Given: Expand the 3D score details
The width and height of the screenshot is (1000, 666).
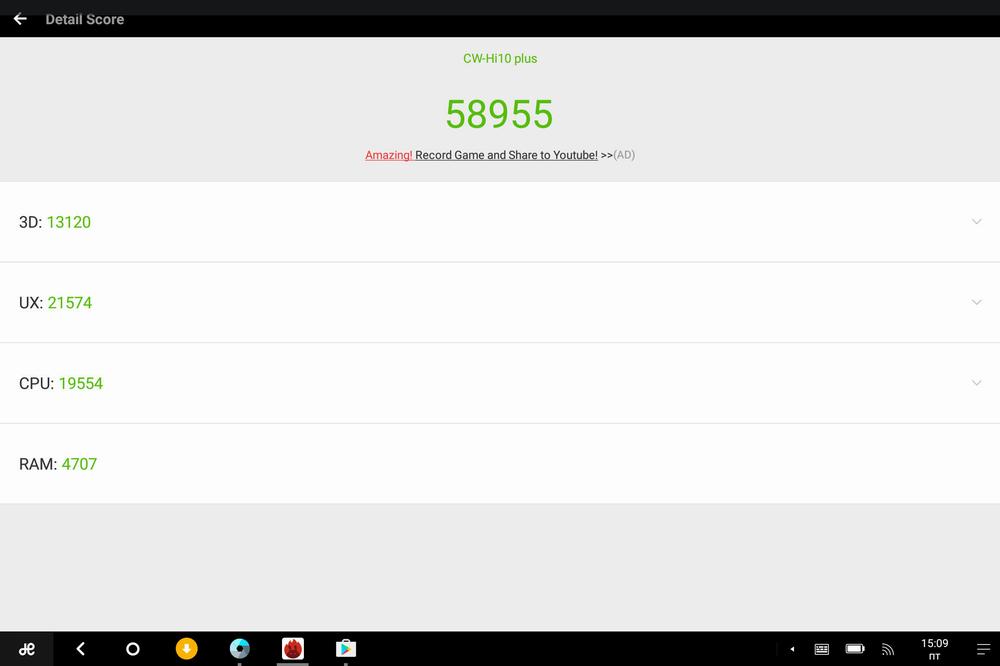Looking at the screenshot, I should (976, 222).
